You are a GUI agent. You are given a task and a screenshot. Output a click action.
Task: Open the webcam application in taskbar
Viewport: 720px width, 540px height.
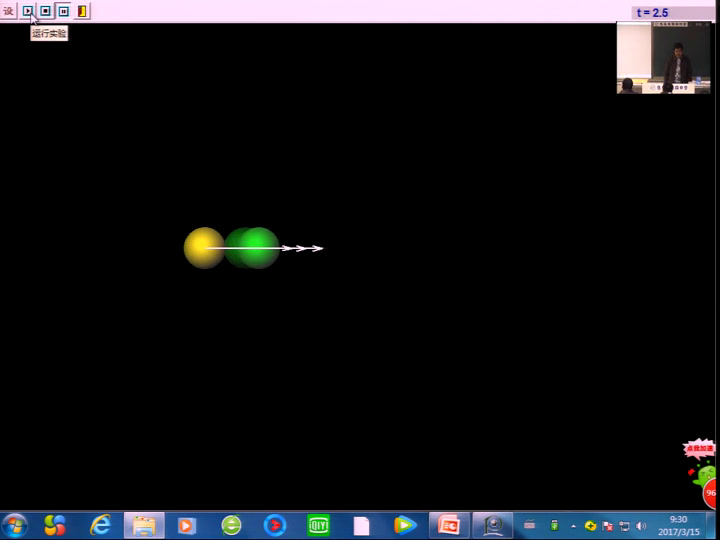493,525
